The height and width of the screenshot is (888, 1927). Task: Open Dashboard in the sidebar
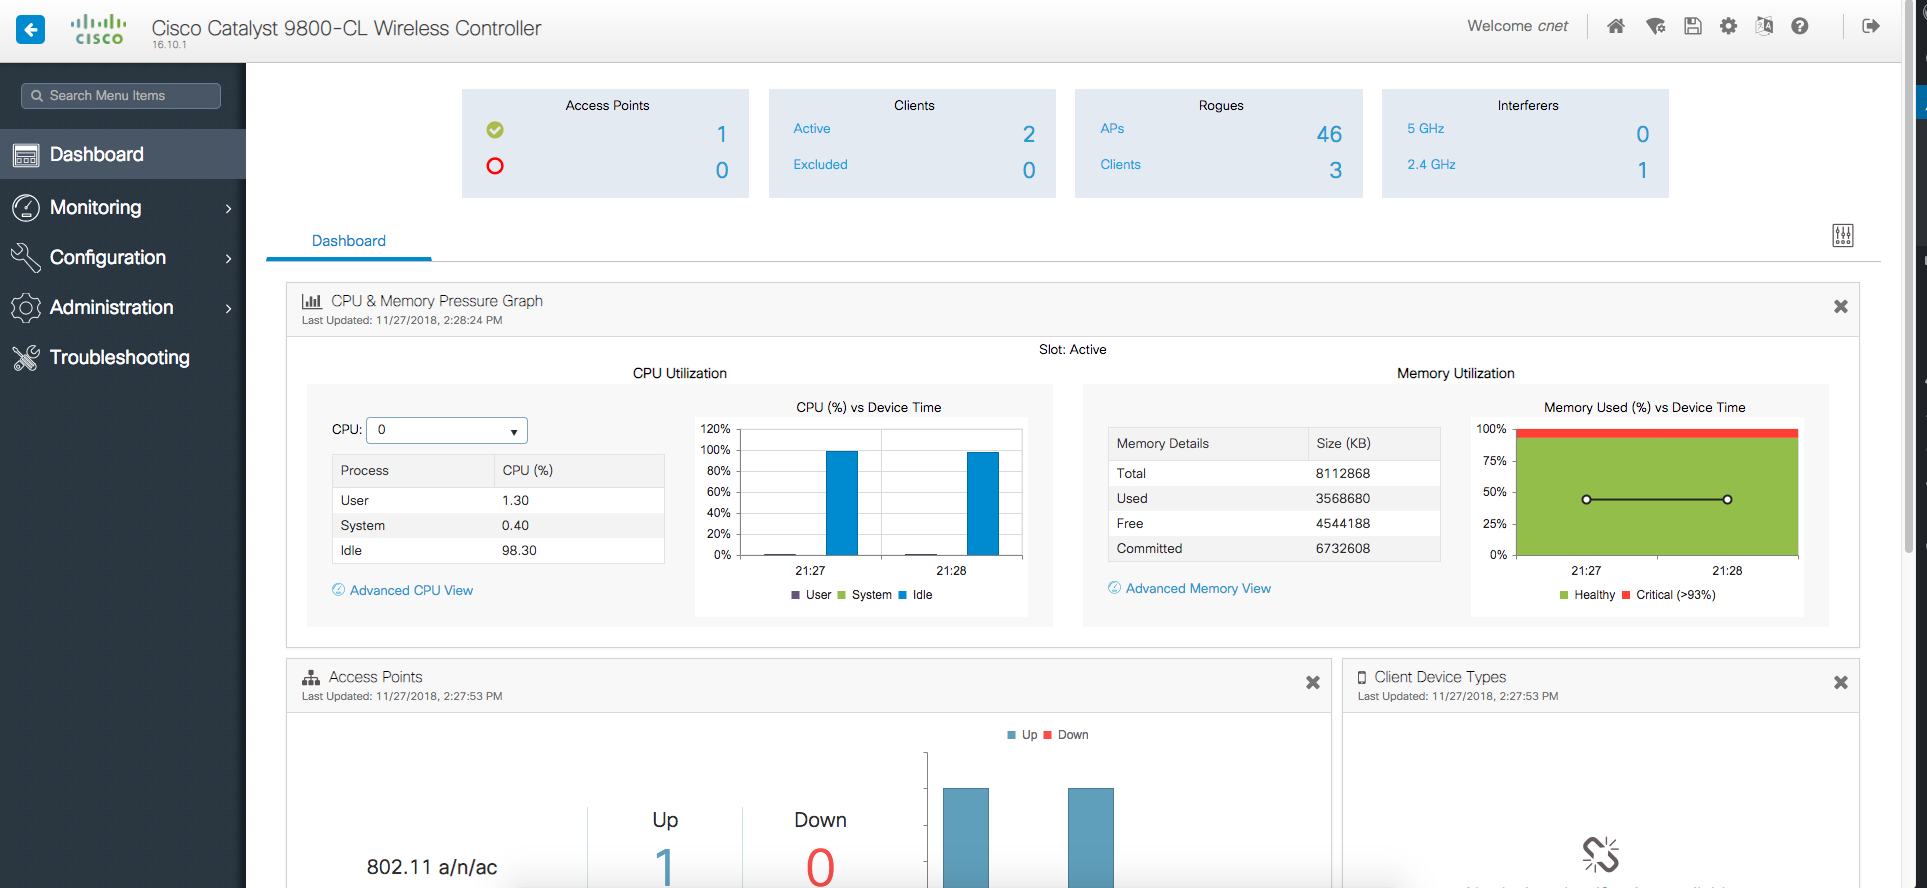[123, 154]
